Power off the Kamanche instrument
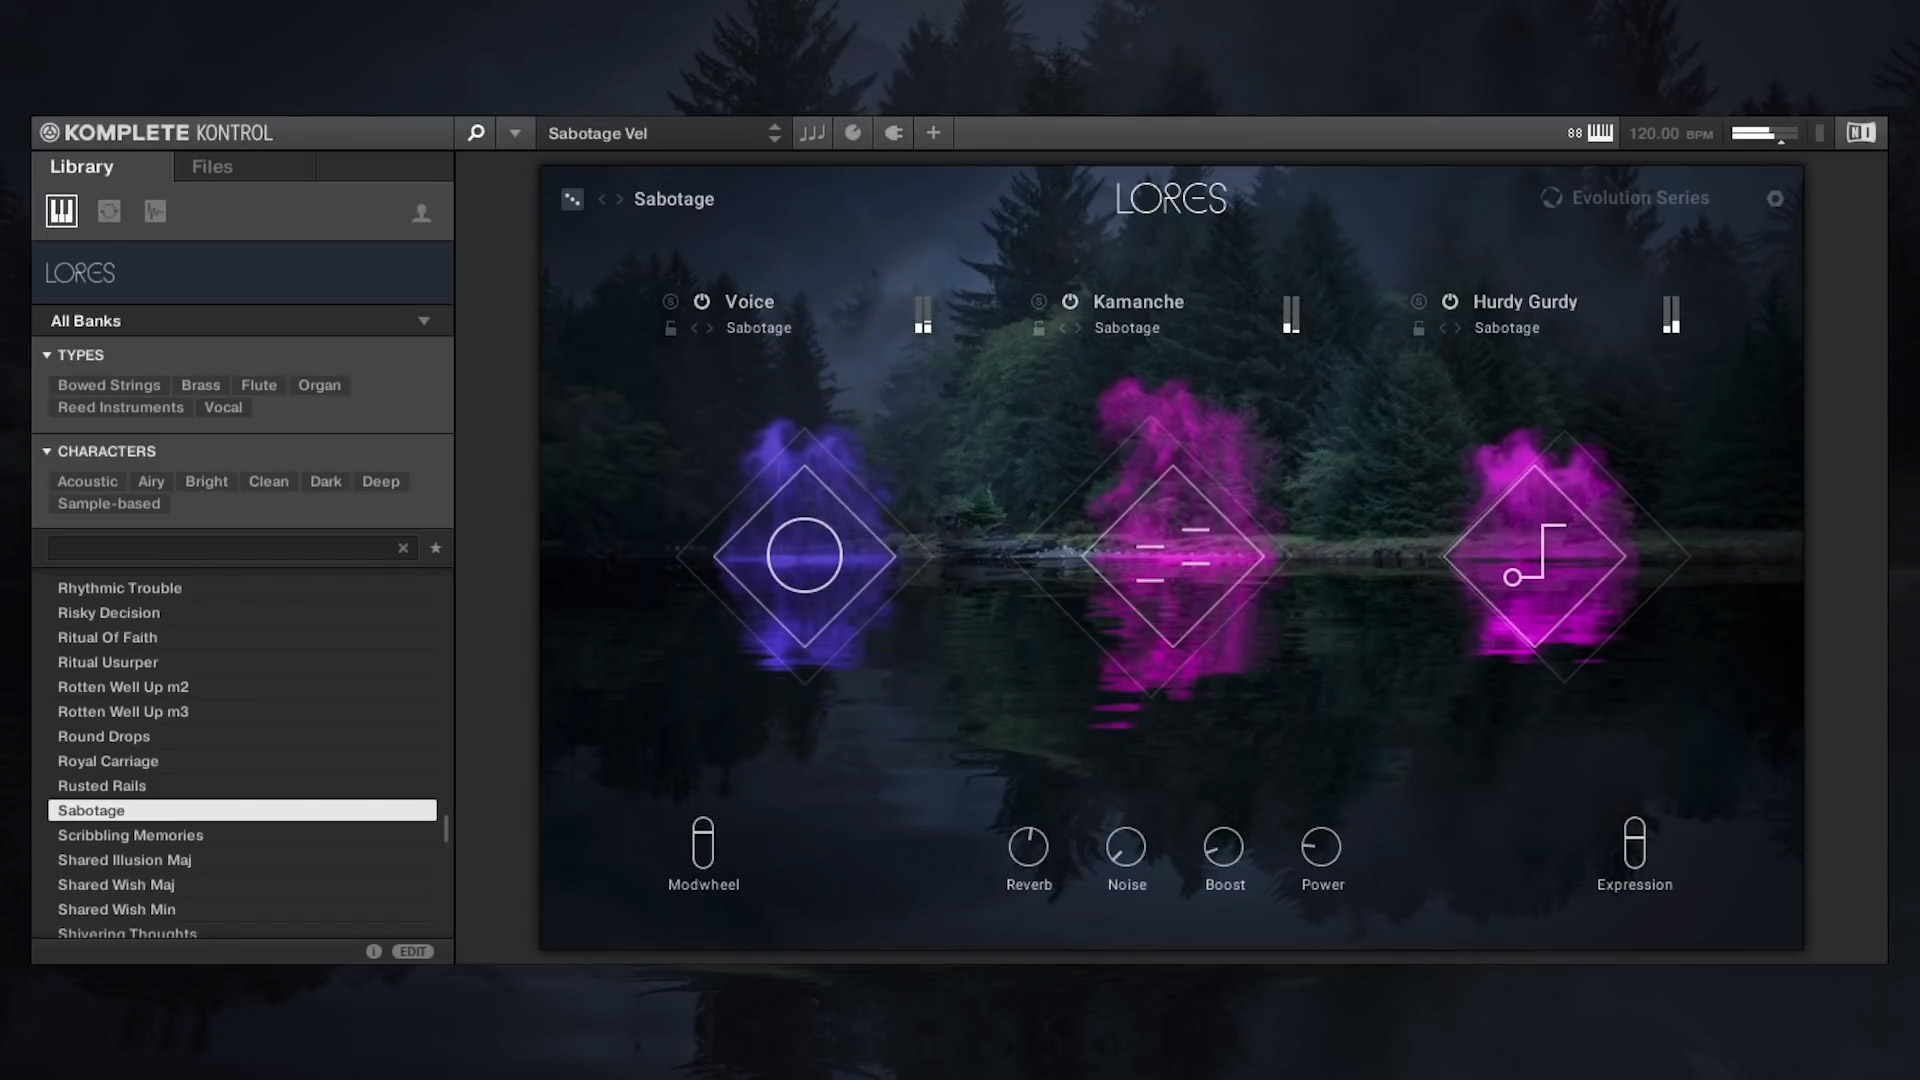This screenshot has height=1080, width=1920. [1070, 301]
